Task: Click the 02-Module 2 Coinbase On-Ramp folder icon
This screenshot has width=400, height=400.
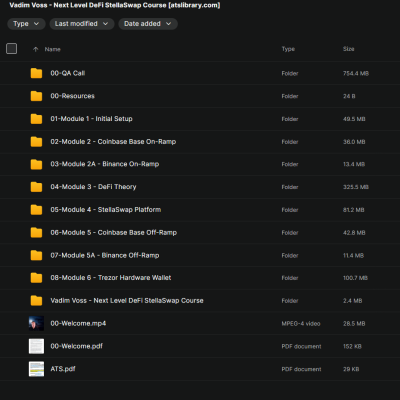Action: coord(36,142)
